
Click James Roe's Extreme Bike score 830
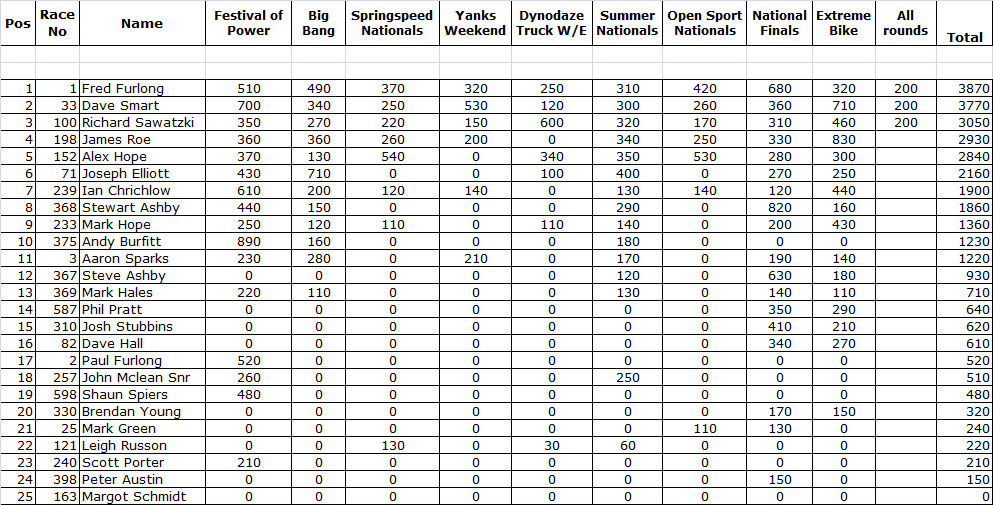(x=843, y=140)
